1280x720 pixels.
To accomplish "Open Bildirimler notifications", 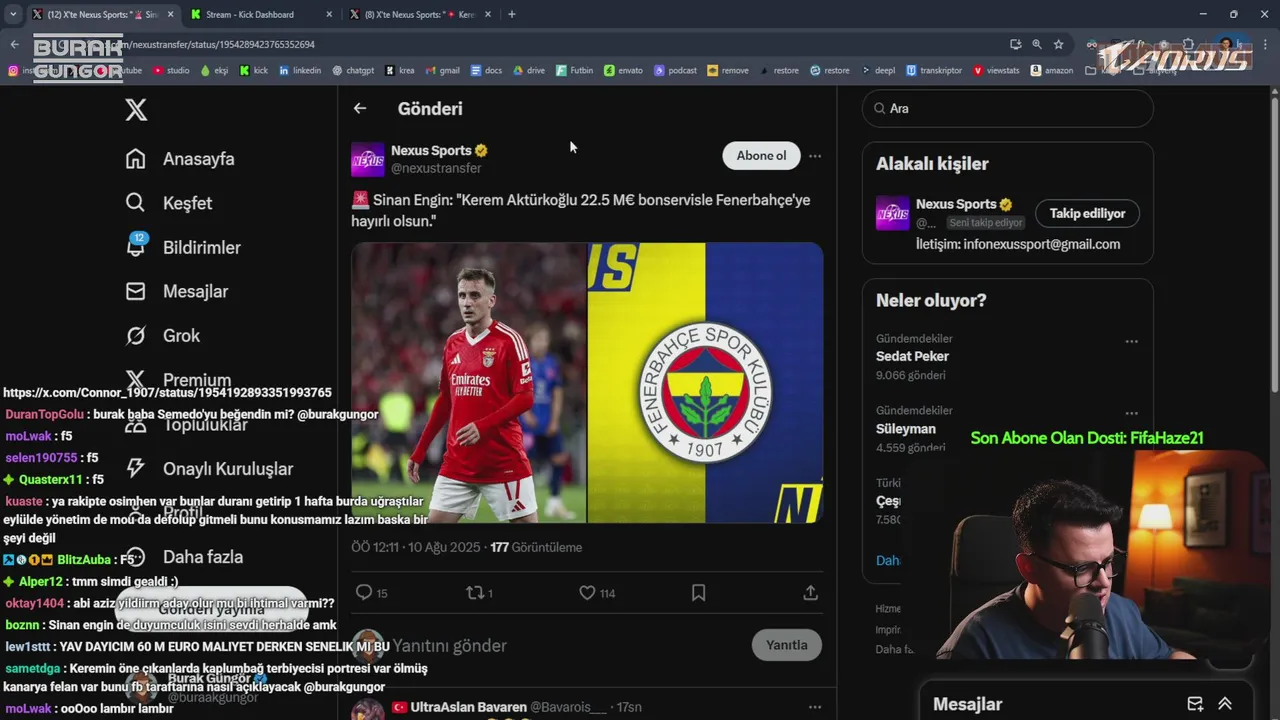I will pyautogui.click(x=183, y=247).
